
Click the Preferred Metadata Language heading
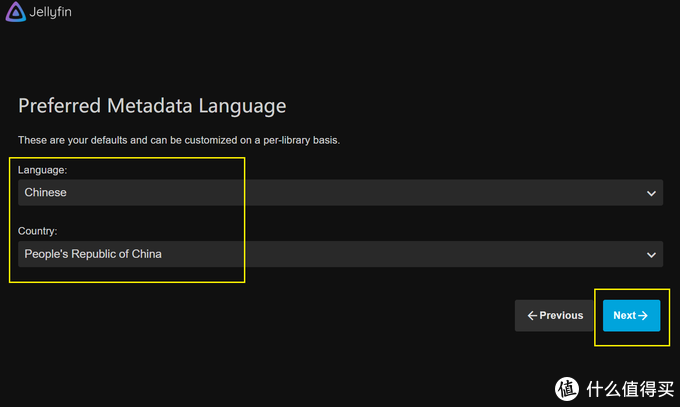click(x=152, y=106)
